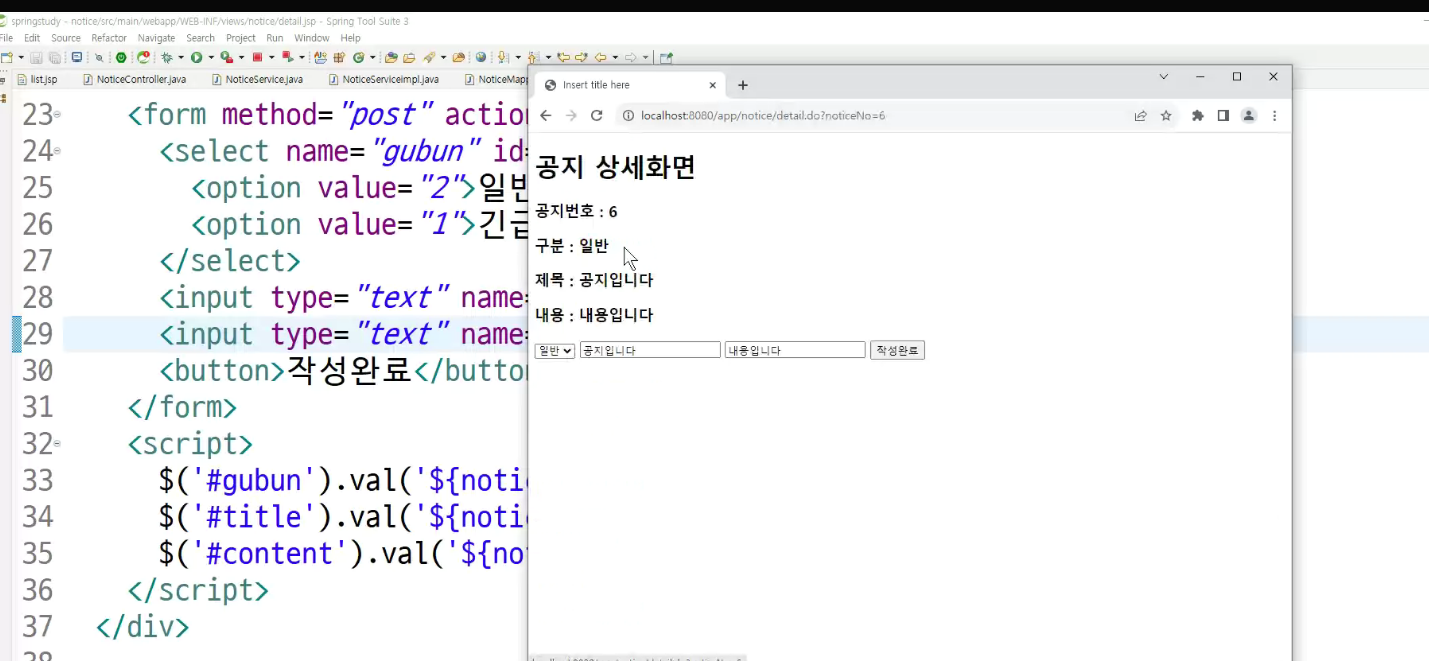
Task: Click the New file icon in the STS toolbar
Action: point(7,57)
